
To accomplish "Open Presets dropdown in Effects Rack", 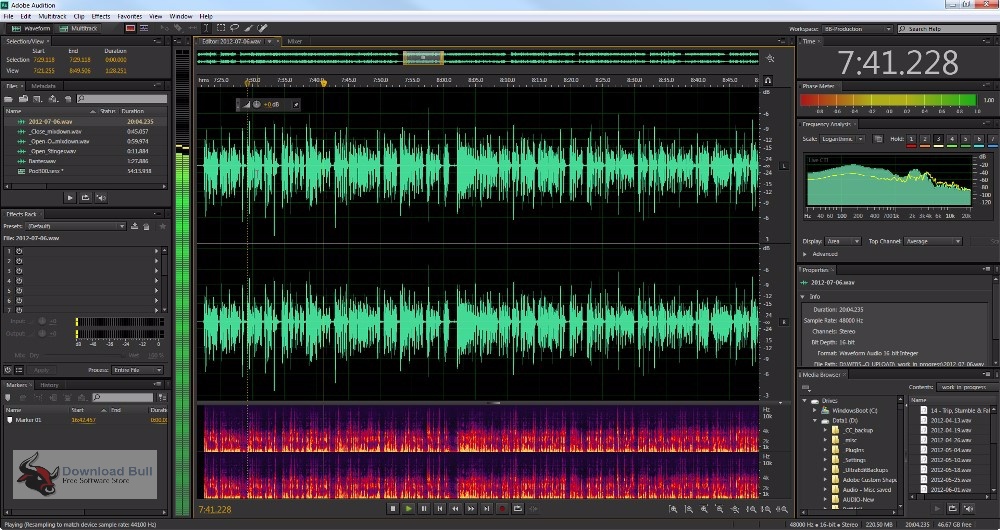I will click(76, 226).
